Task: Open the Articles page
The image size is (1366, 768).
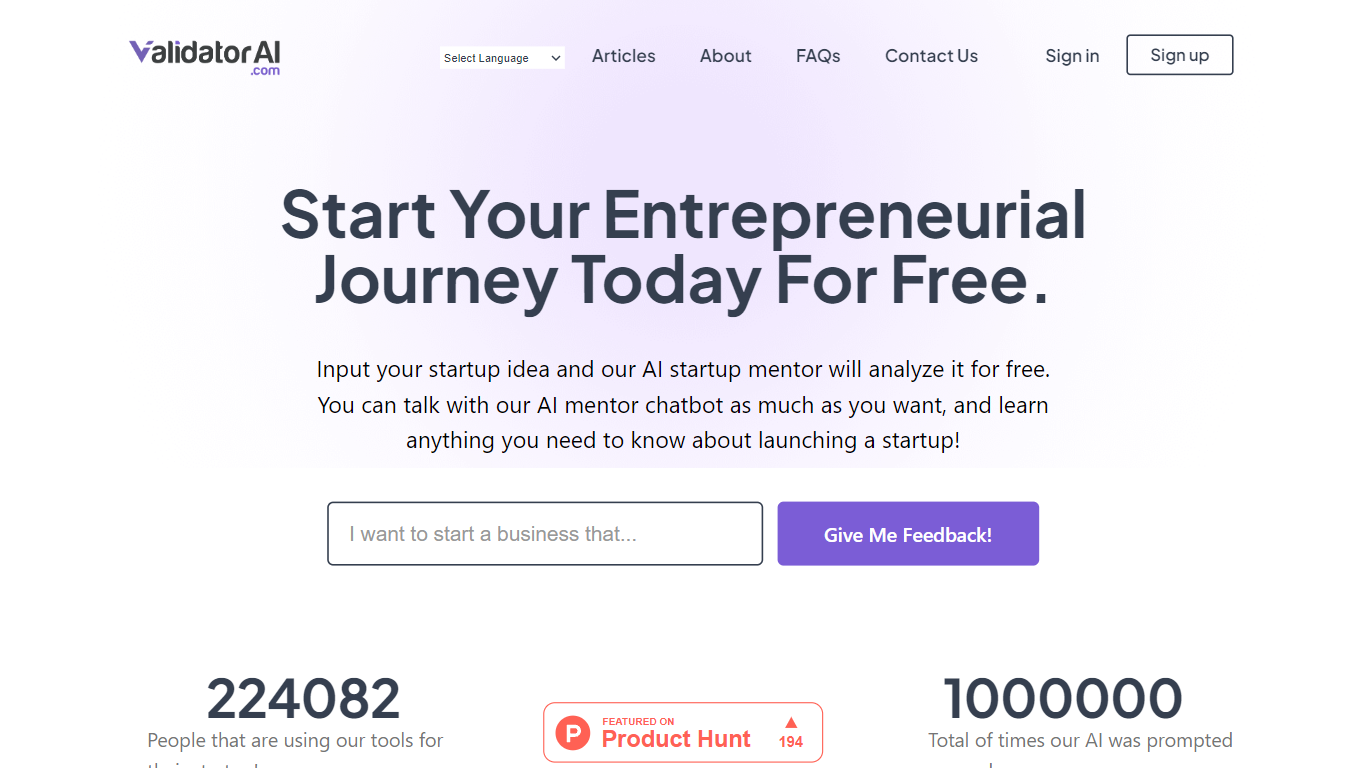Action: [623, 56]
